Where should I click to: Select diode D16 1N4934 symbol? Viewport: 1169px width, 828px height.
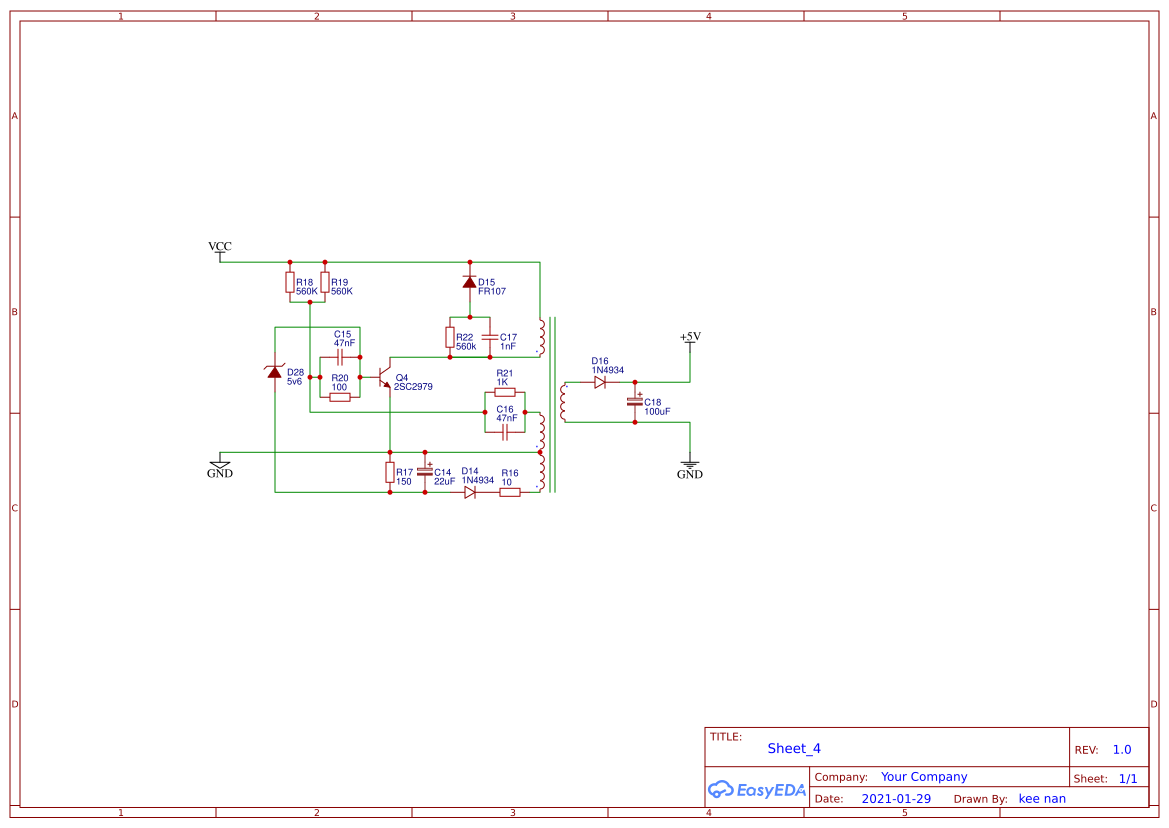click(599, 382)
